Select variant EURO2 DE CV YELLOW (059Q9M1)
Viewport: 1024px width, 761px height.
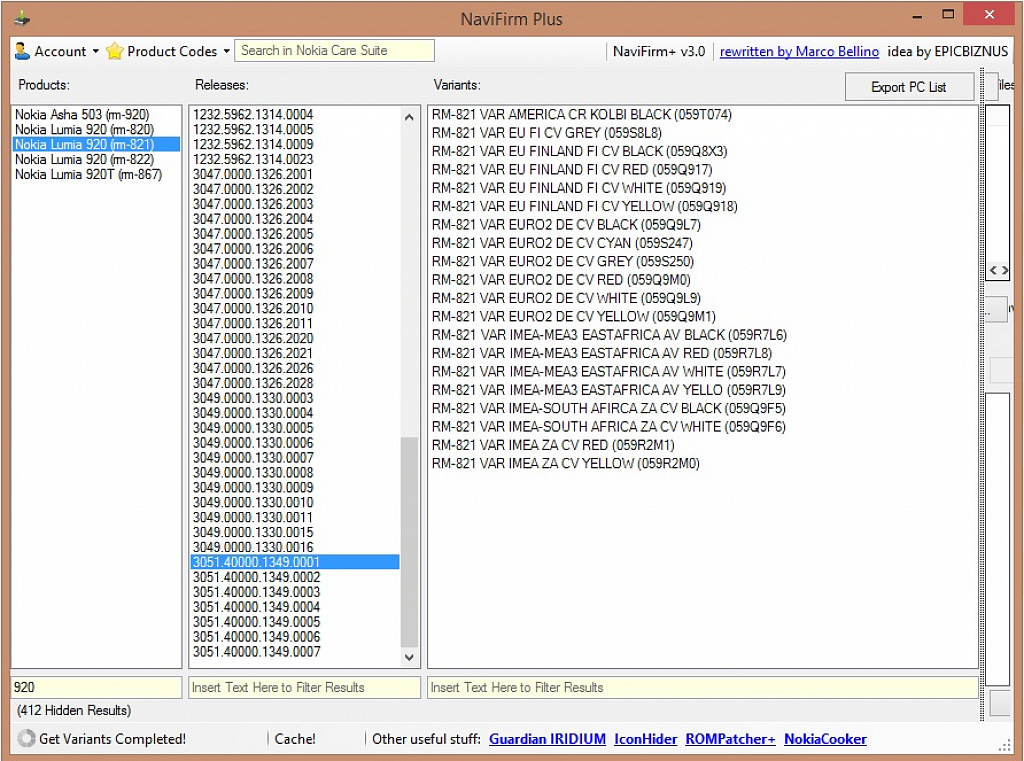point(703,316)
